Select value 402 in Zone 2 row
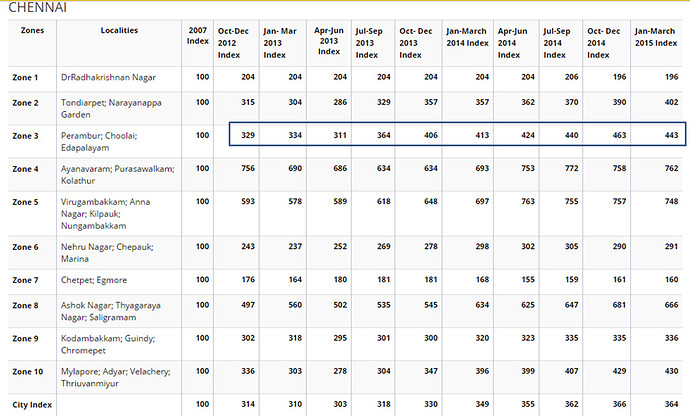This screenshot has height=416, width=690. click(x=671, y=102)
